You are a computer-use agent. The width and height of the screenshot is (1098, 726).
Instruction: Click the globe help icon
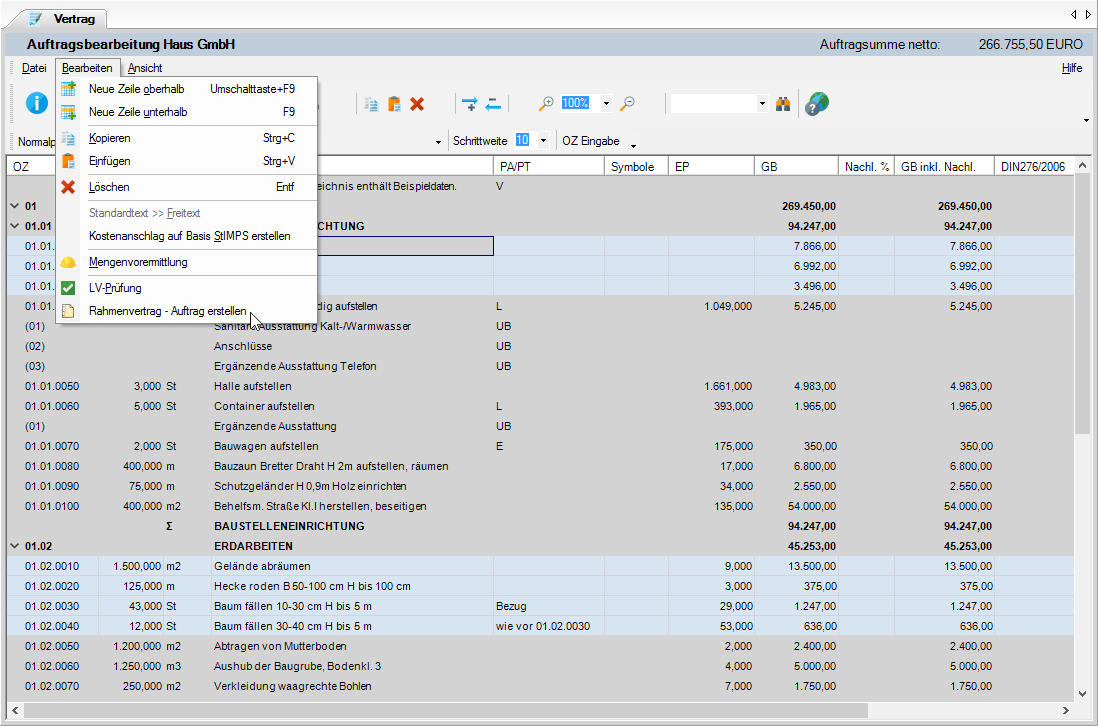(816, 104)
